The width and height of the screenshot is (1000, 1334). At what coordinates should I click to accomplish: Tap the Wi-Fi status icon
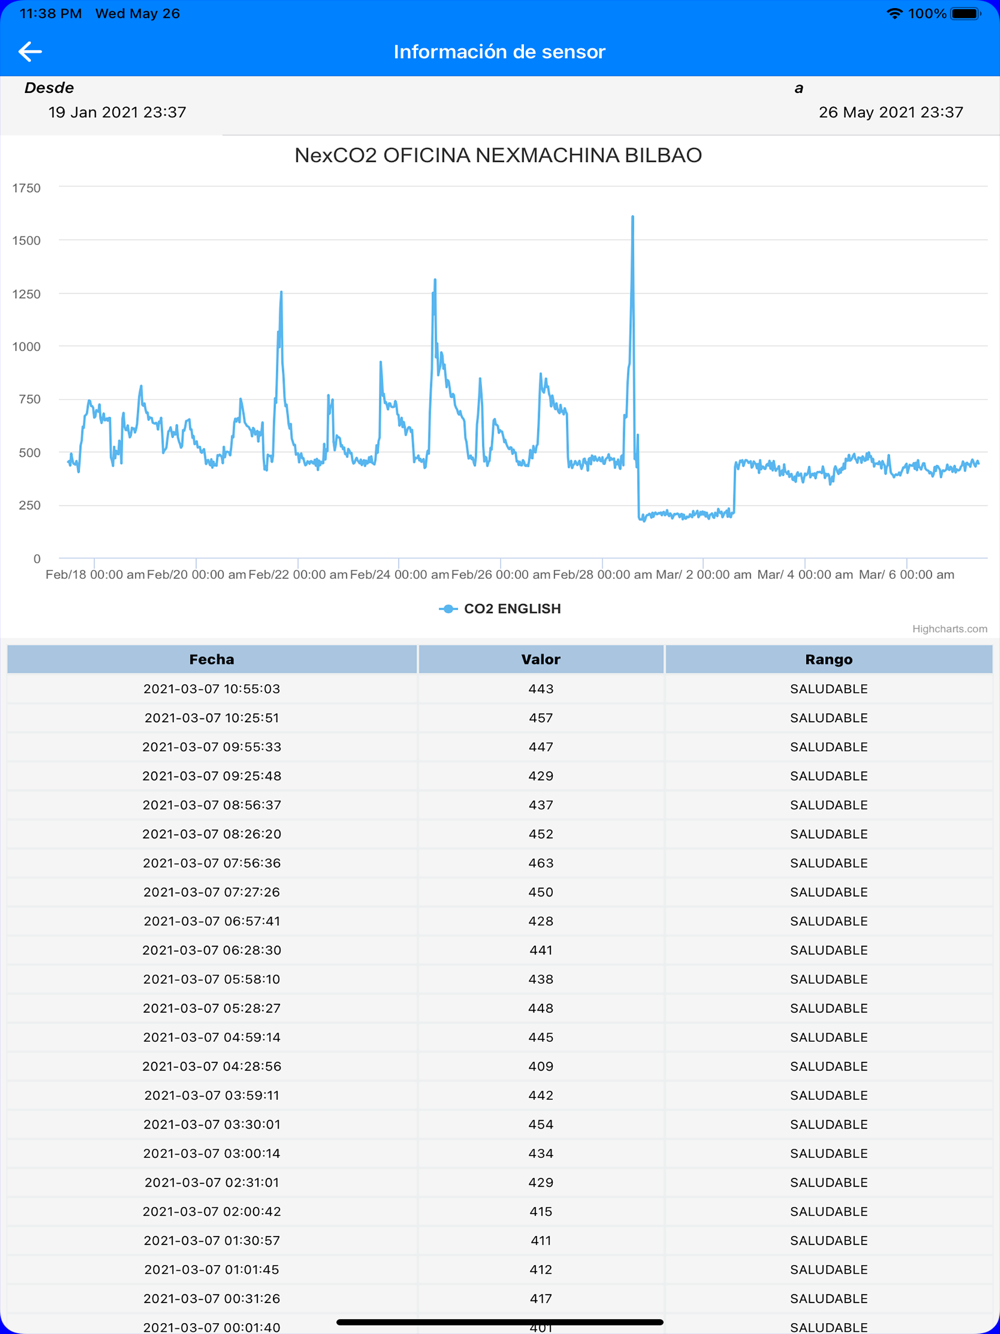tap(894, 14)
